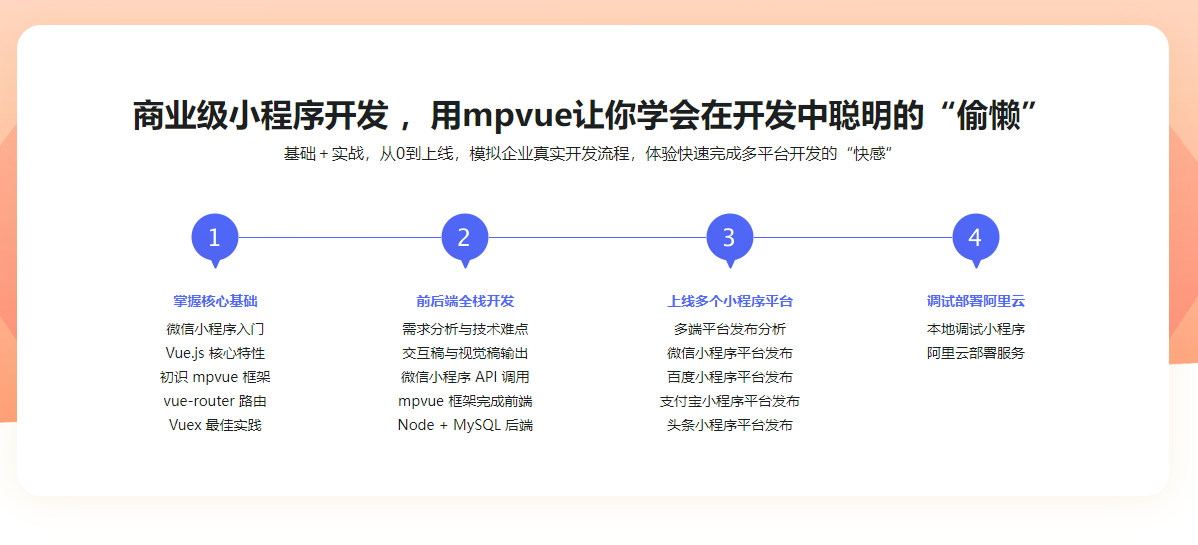Click the 微信小程序入门 item
Viewport: 1198px width, 545px height.
(215, 329)
